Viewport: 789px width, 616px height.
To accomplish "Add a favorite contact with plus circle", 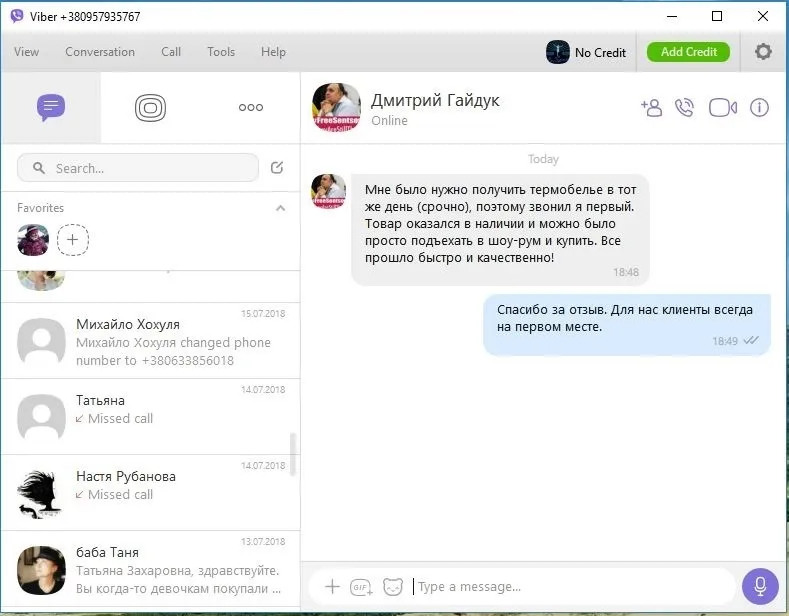I will point(73,240).
